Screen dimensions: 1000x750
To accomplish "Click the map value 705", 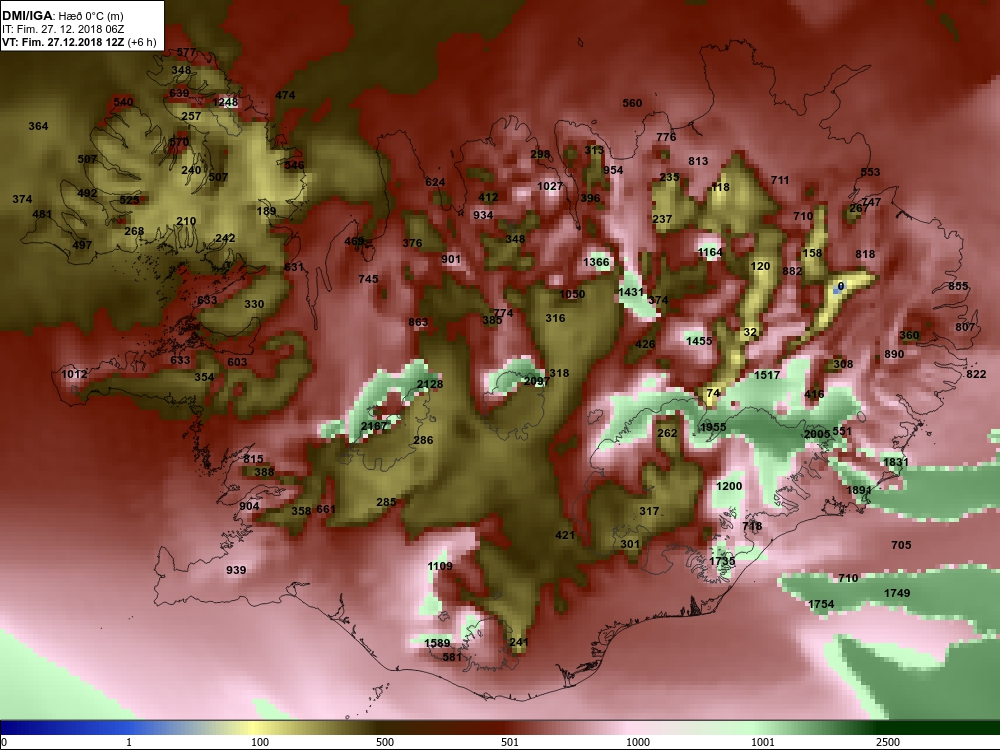I will (x=901, y=545).
